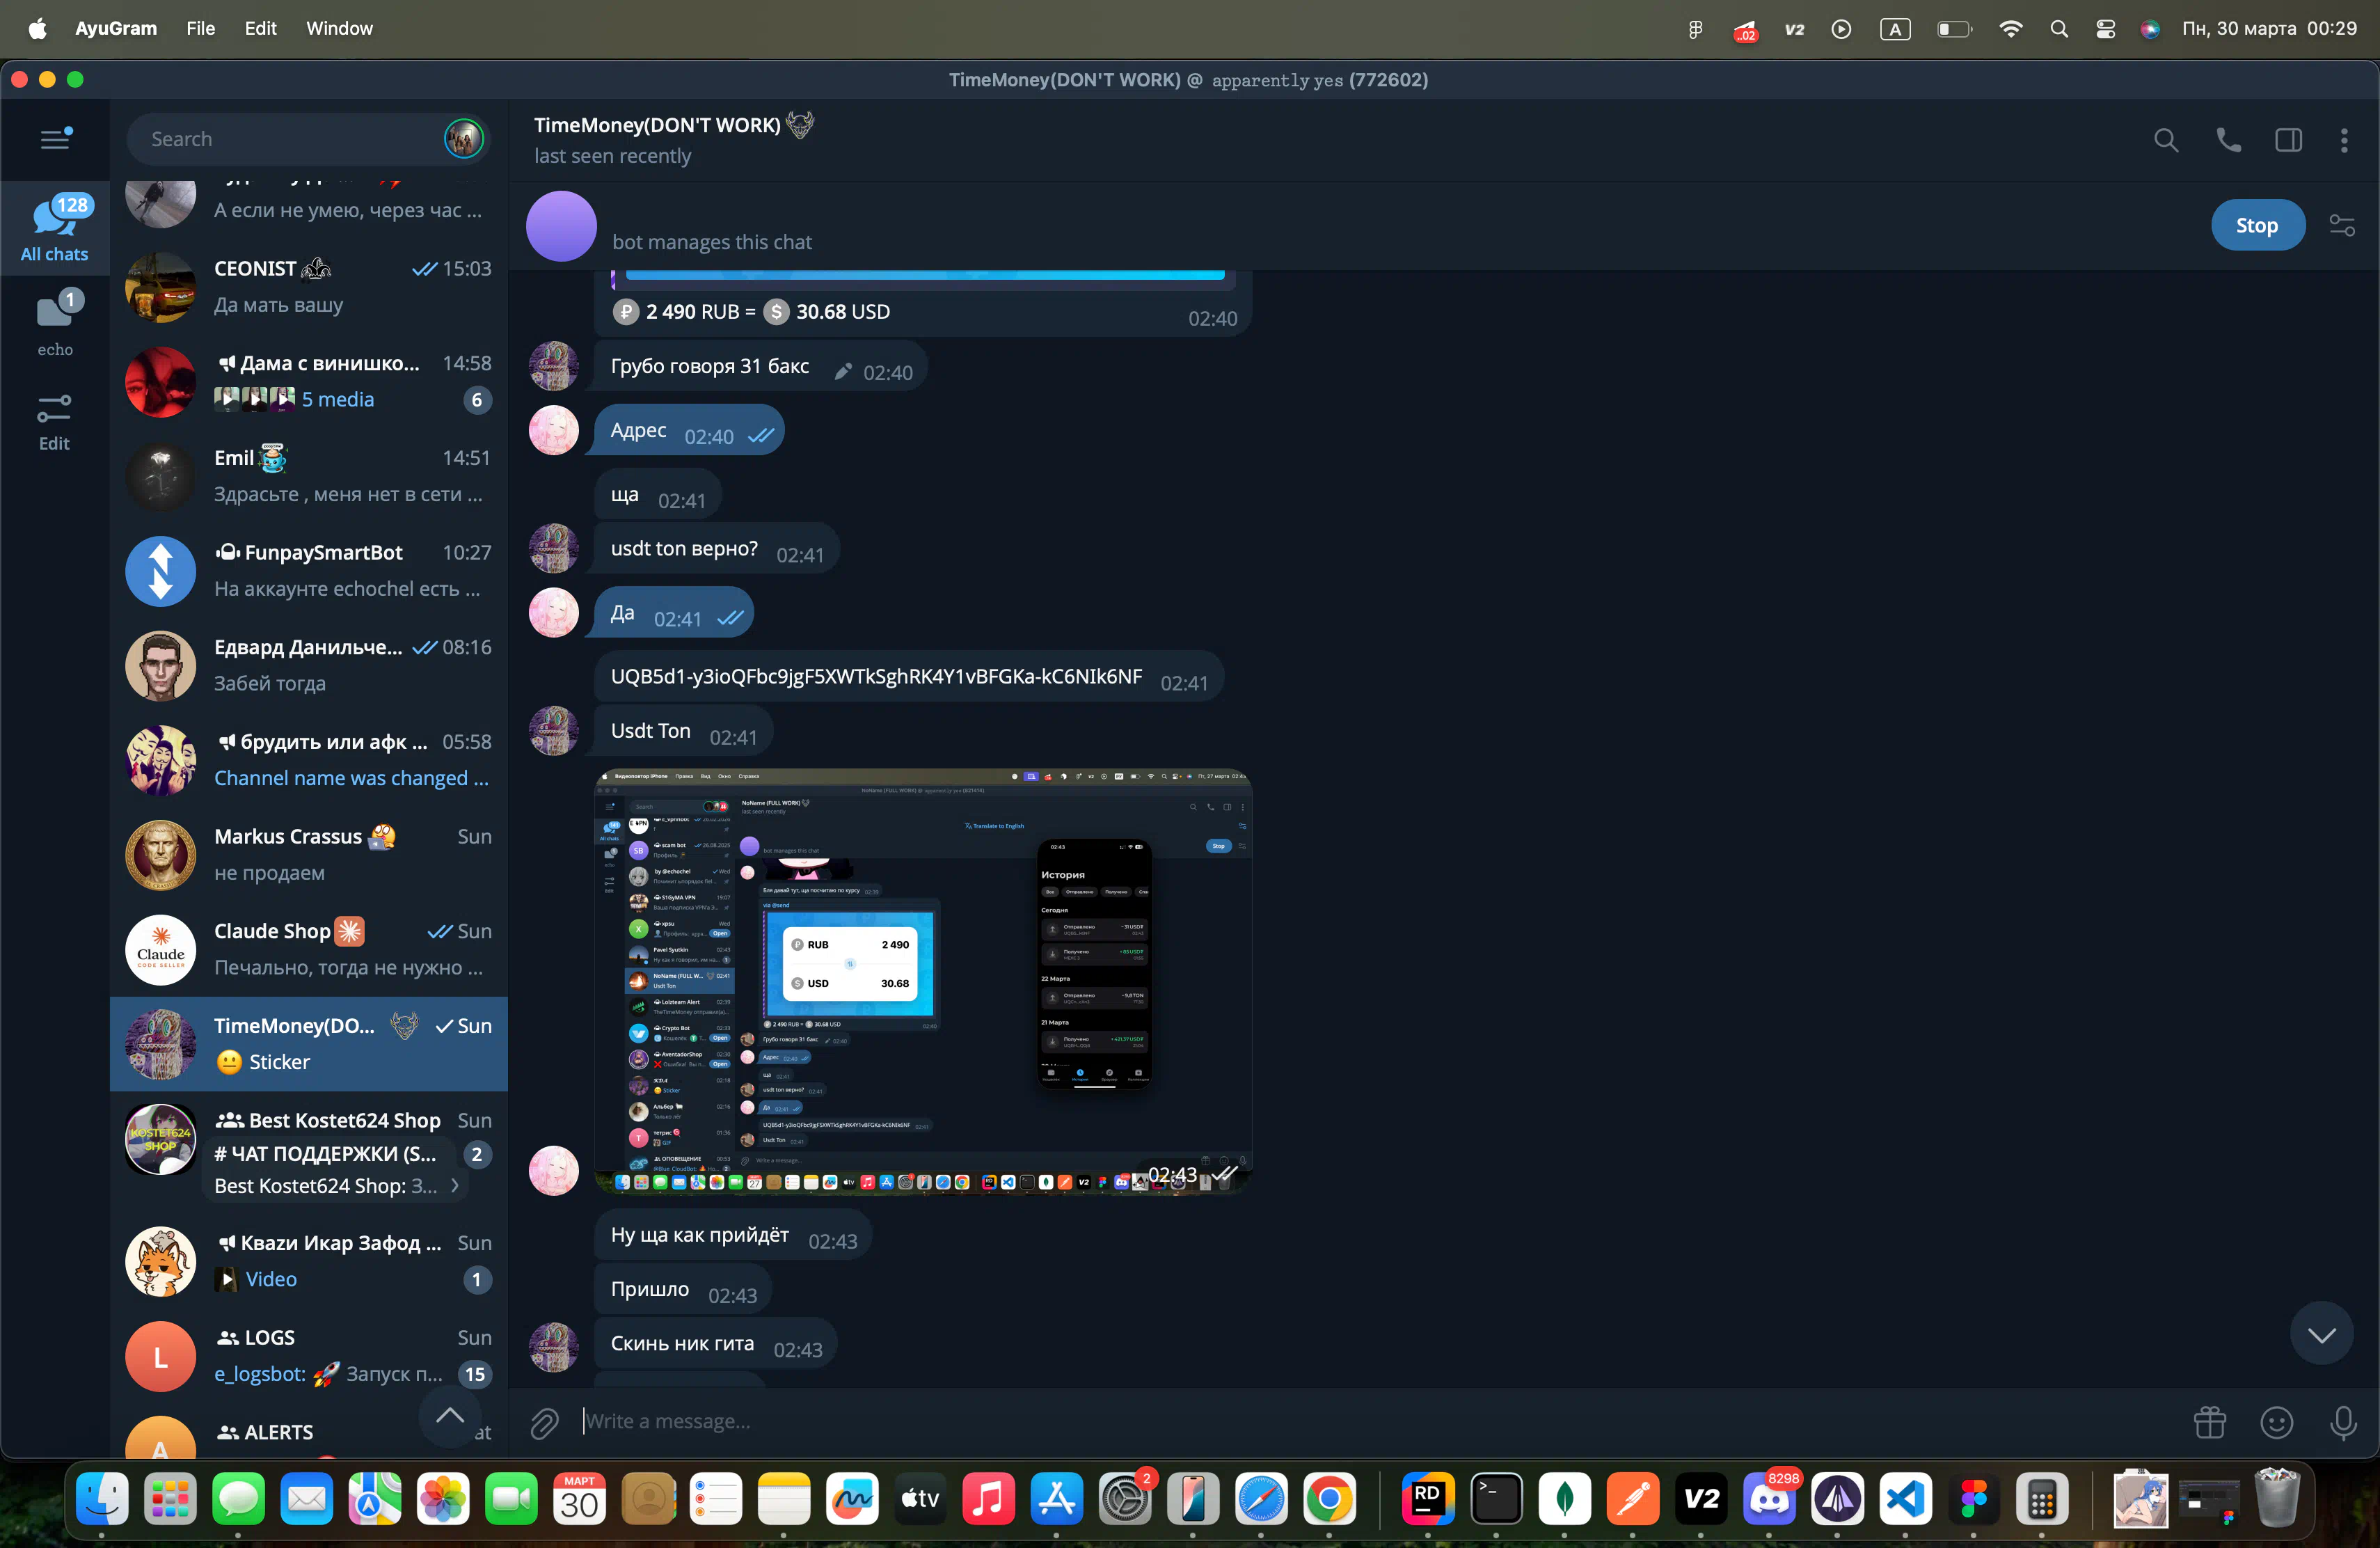This screenshot has width=2380, height=1548.
Task: Toggle the right info sidebar panel
Action: pos(2288,140)
